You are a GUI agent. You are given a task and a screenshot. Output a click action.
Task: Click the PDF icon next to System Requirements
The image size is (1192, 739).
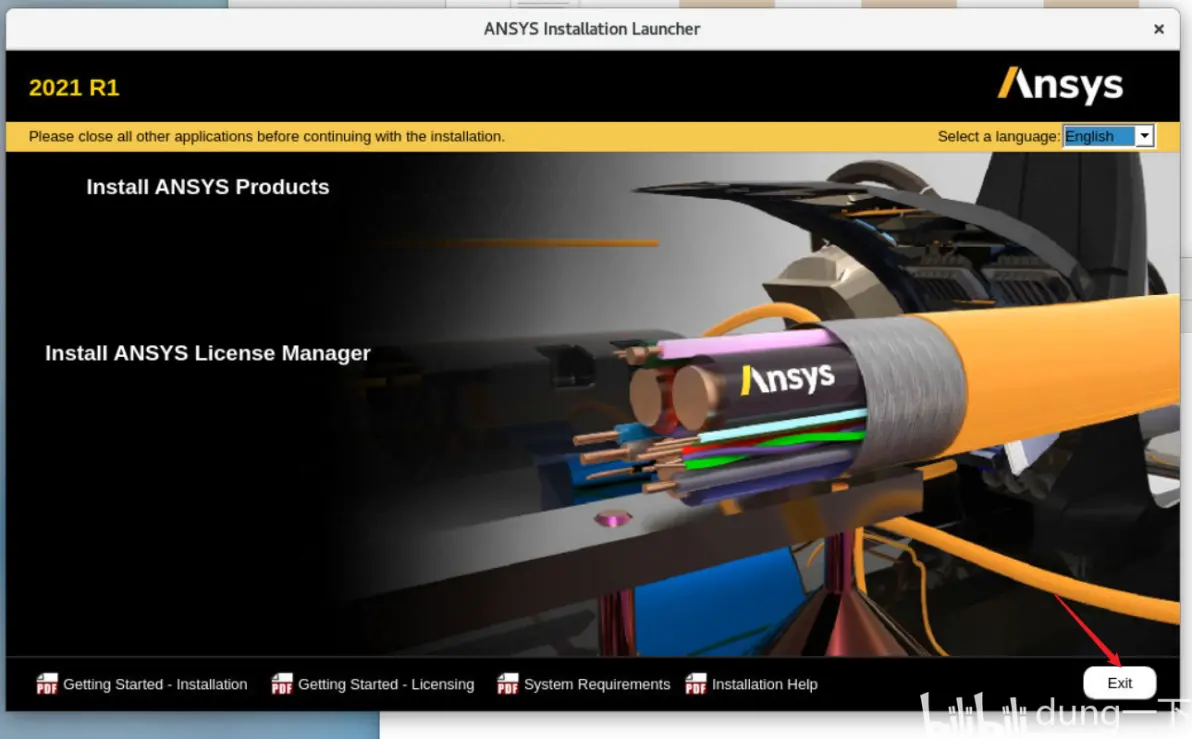coord(508,684)
